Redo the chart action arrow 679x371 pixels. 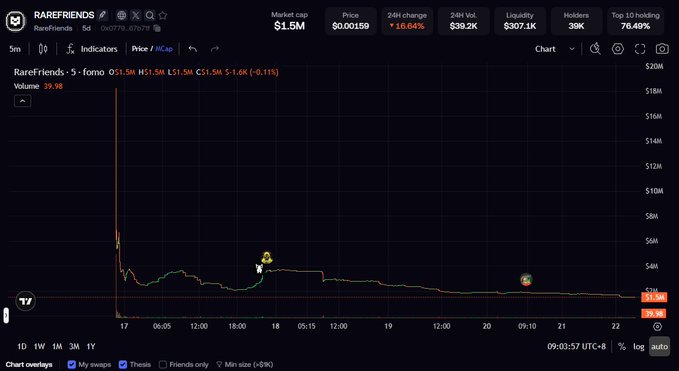tap(215, 49)
